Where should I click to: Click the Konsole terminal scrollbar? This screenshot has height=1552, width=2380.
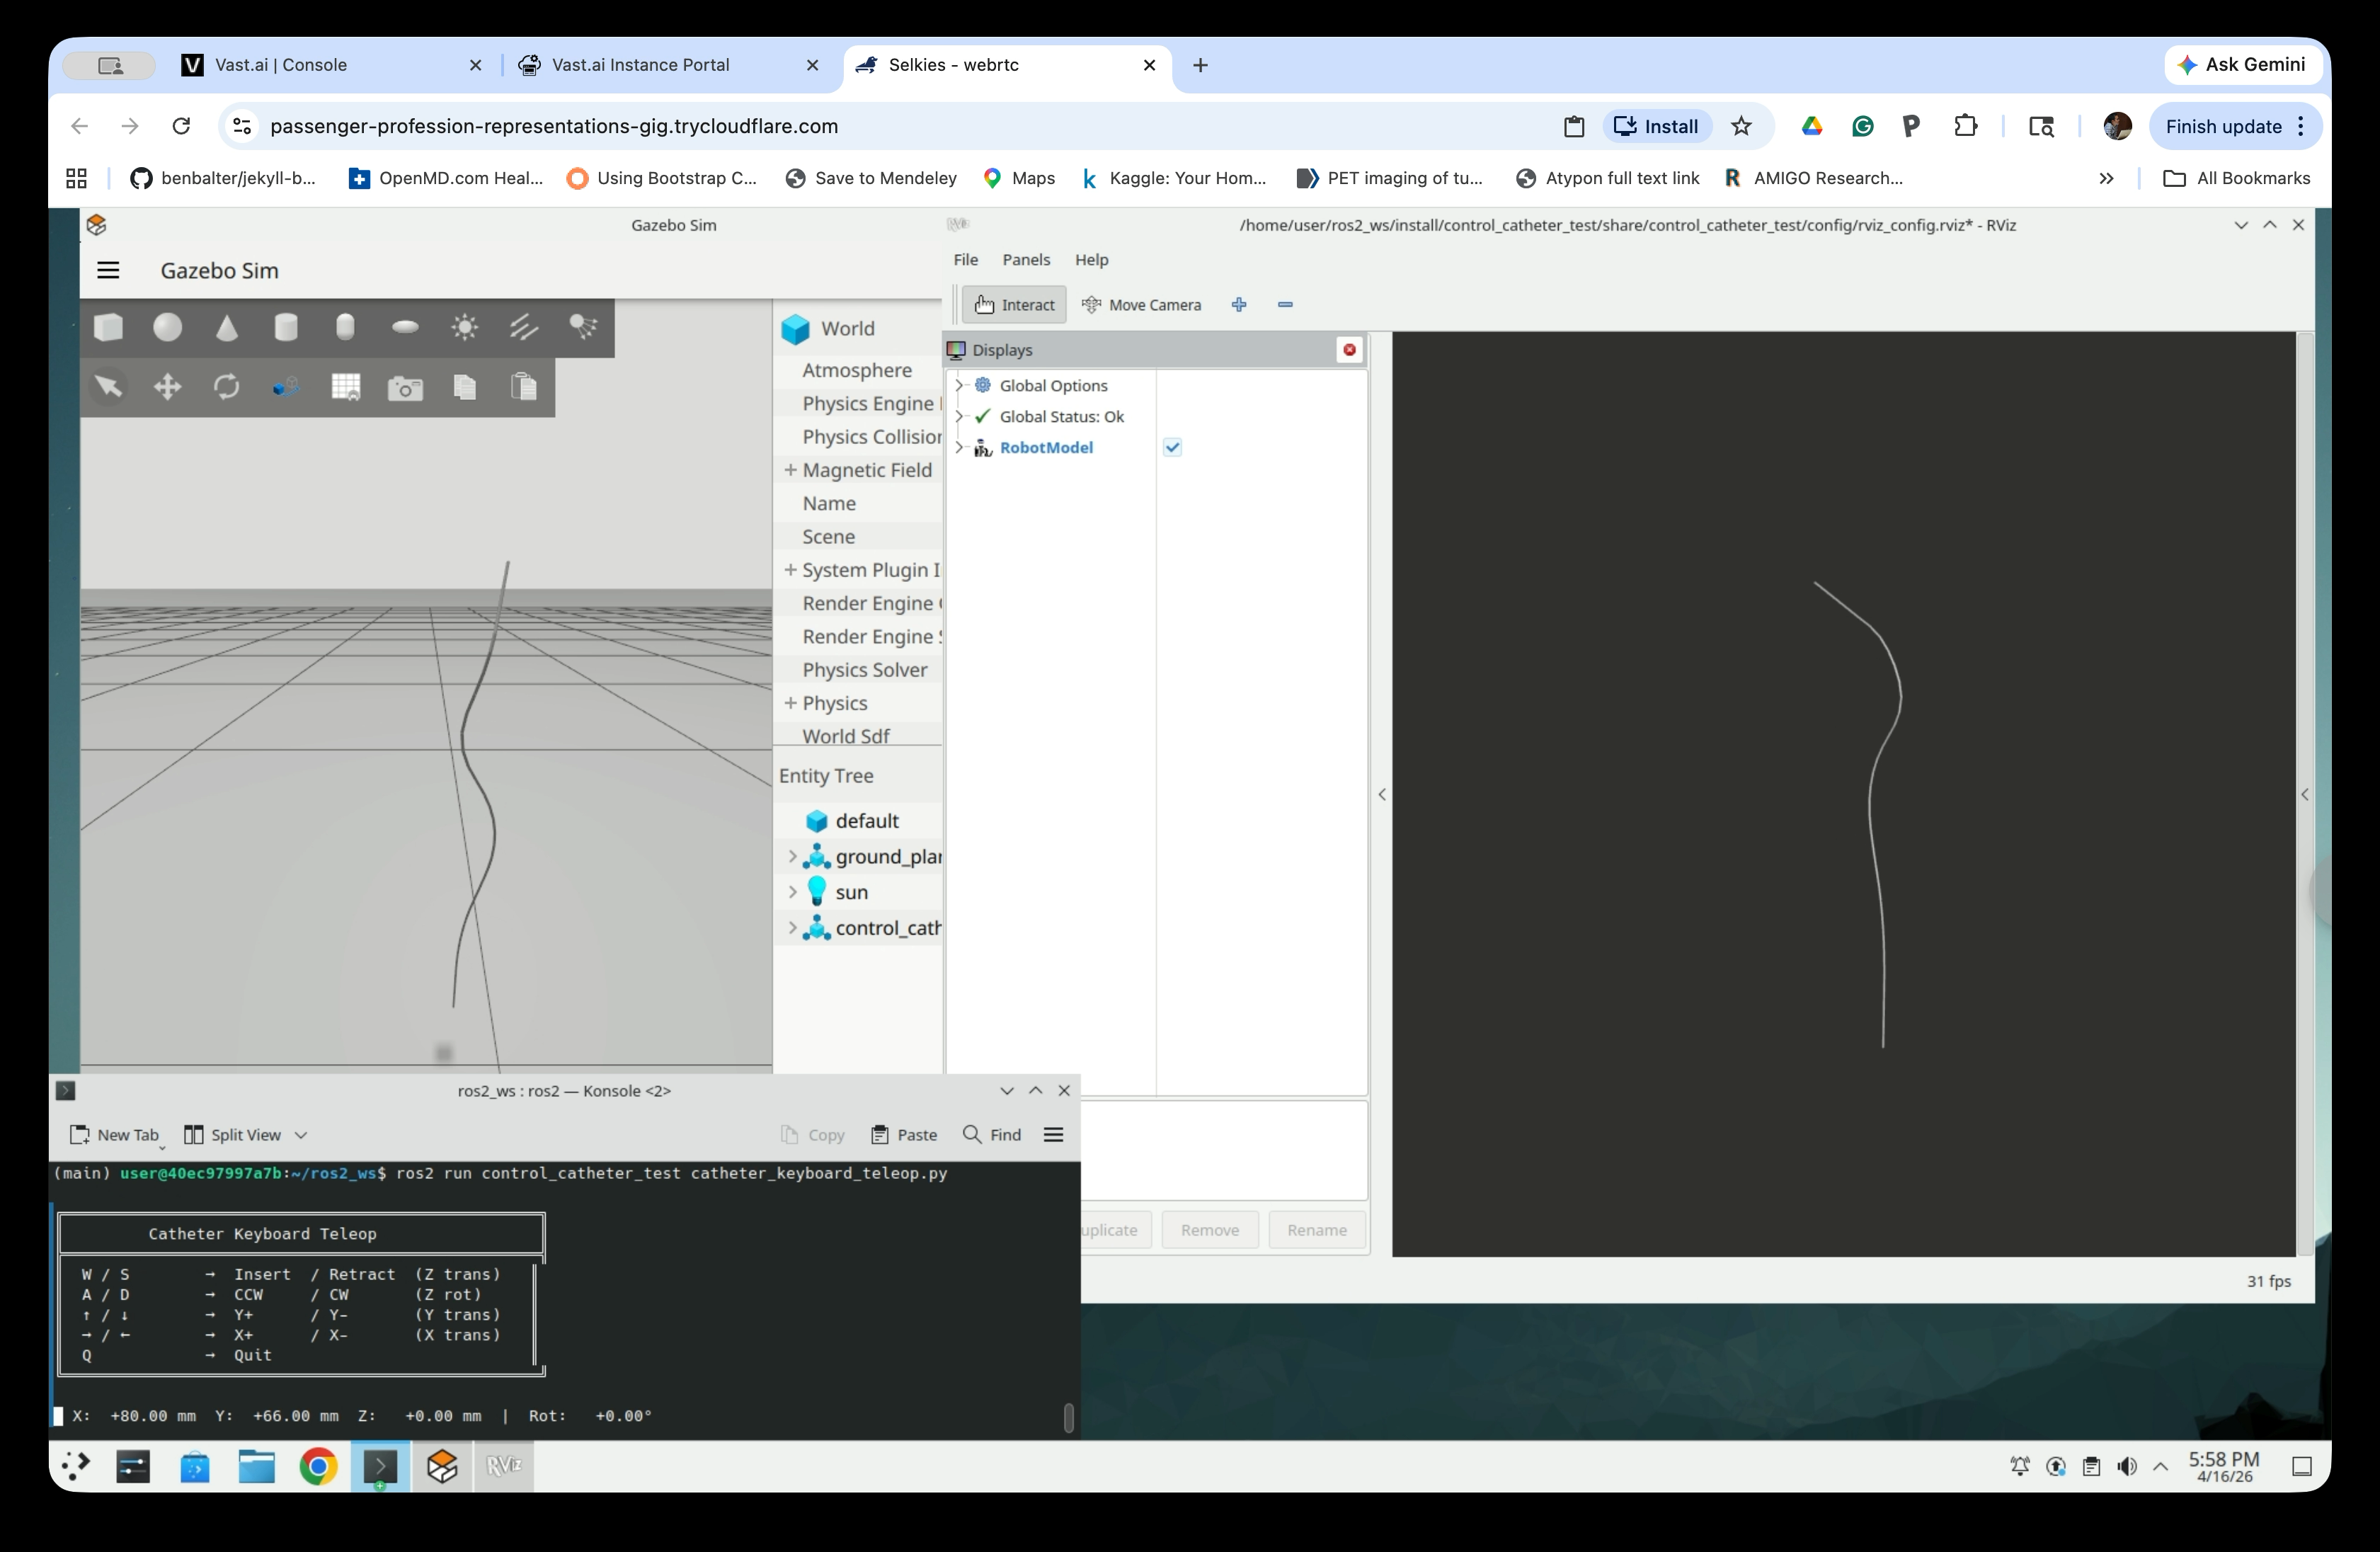click(x=1068, y=1417)
